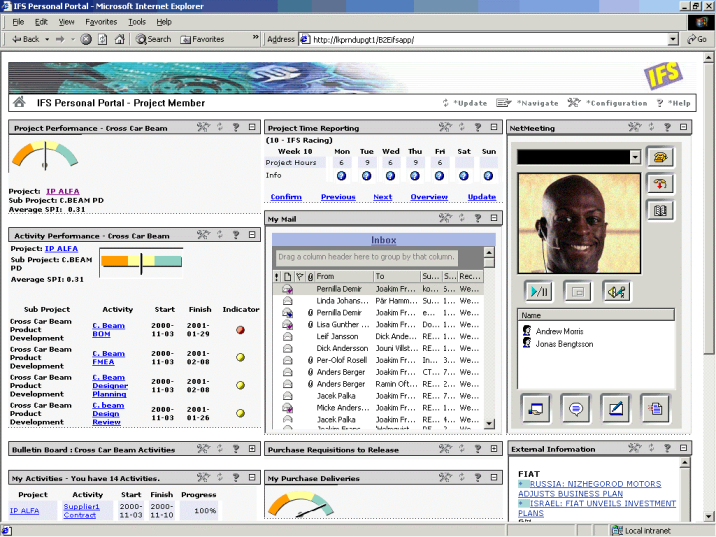Image resolution: width=716 pixels, height=537 pixels.
Task: Click the NetMeeting share program icon
Action: click(x=536, y=408)
